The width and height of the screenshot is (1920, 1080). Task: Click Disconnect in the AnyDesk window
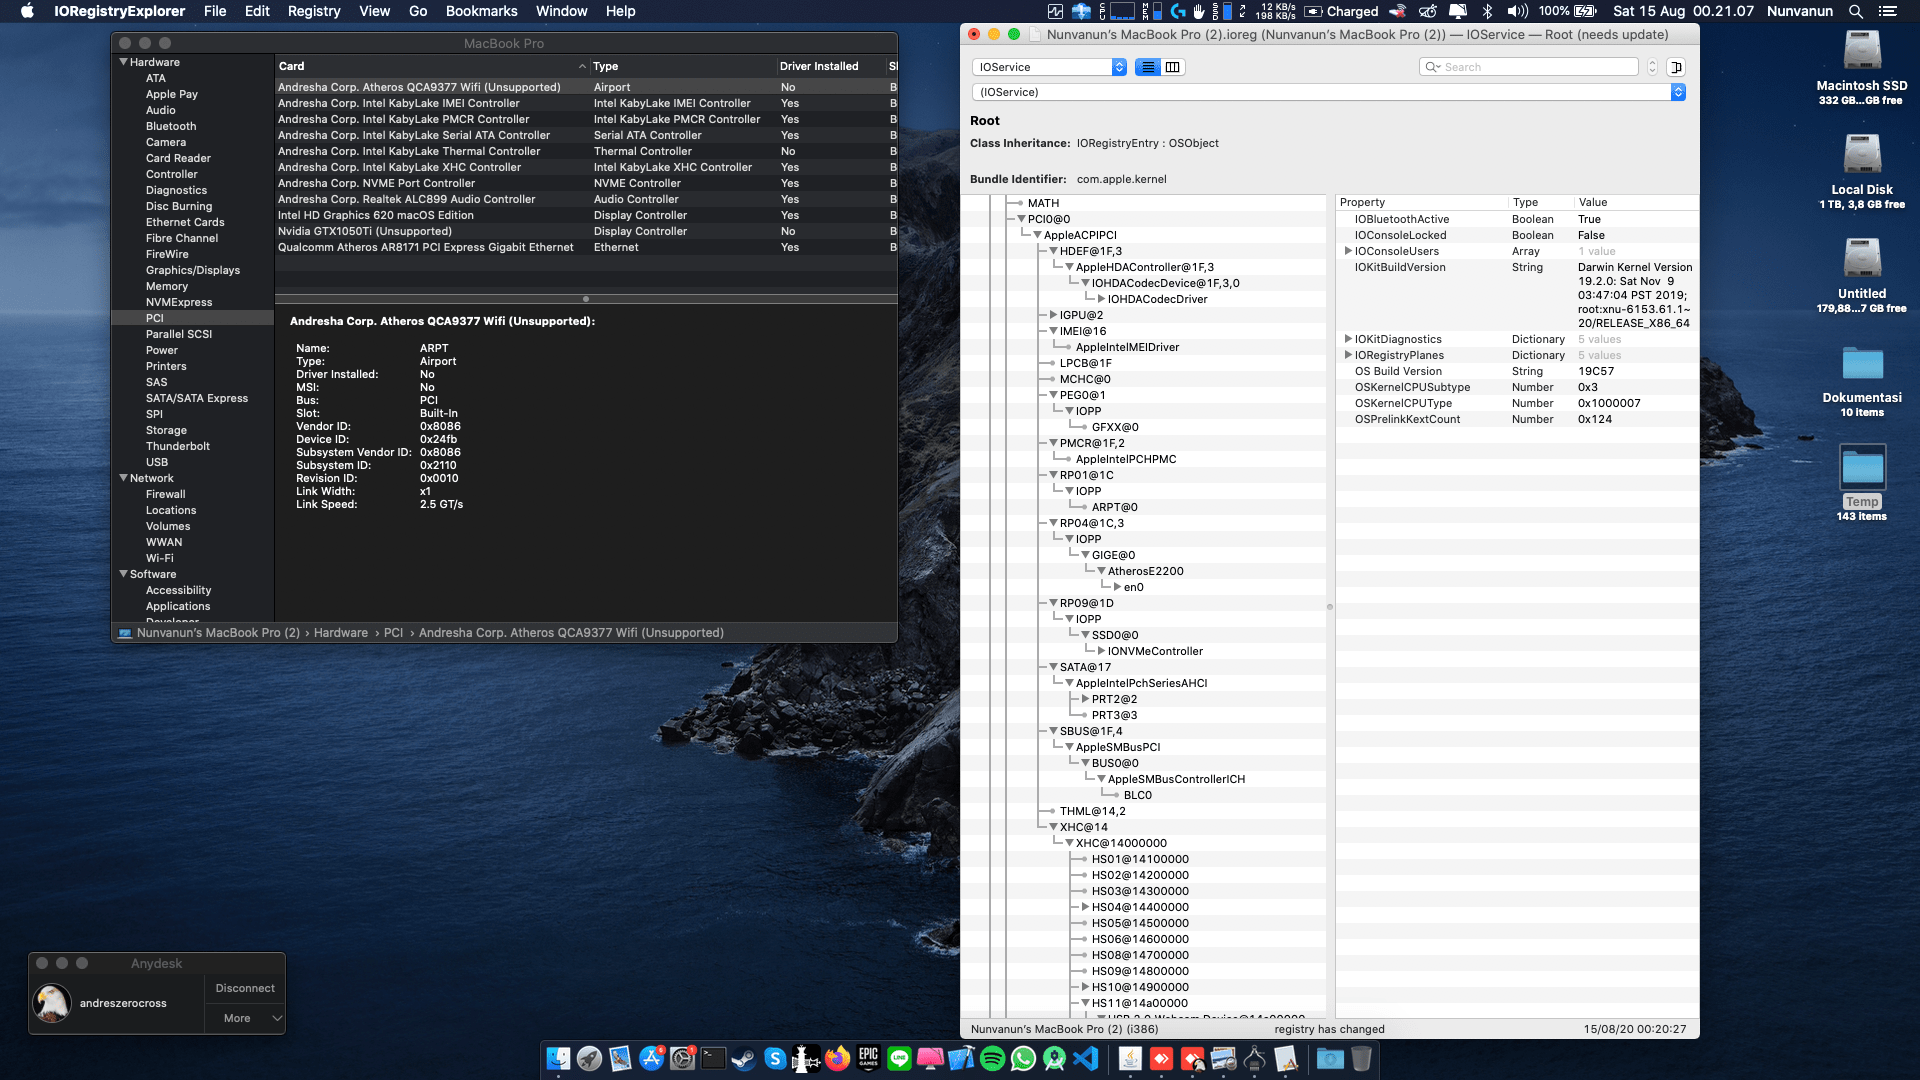pos(244,988)
